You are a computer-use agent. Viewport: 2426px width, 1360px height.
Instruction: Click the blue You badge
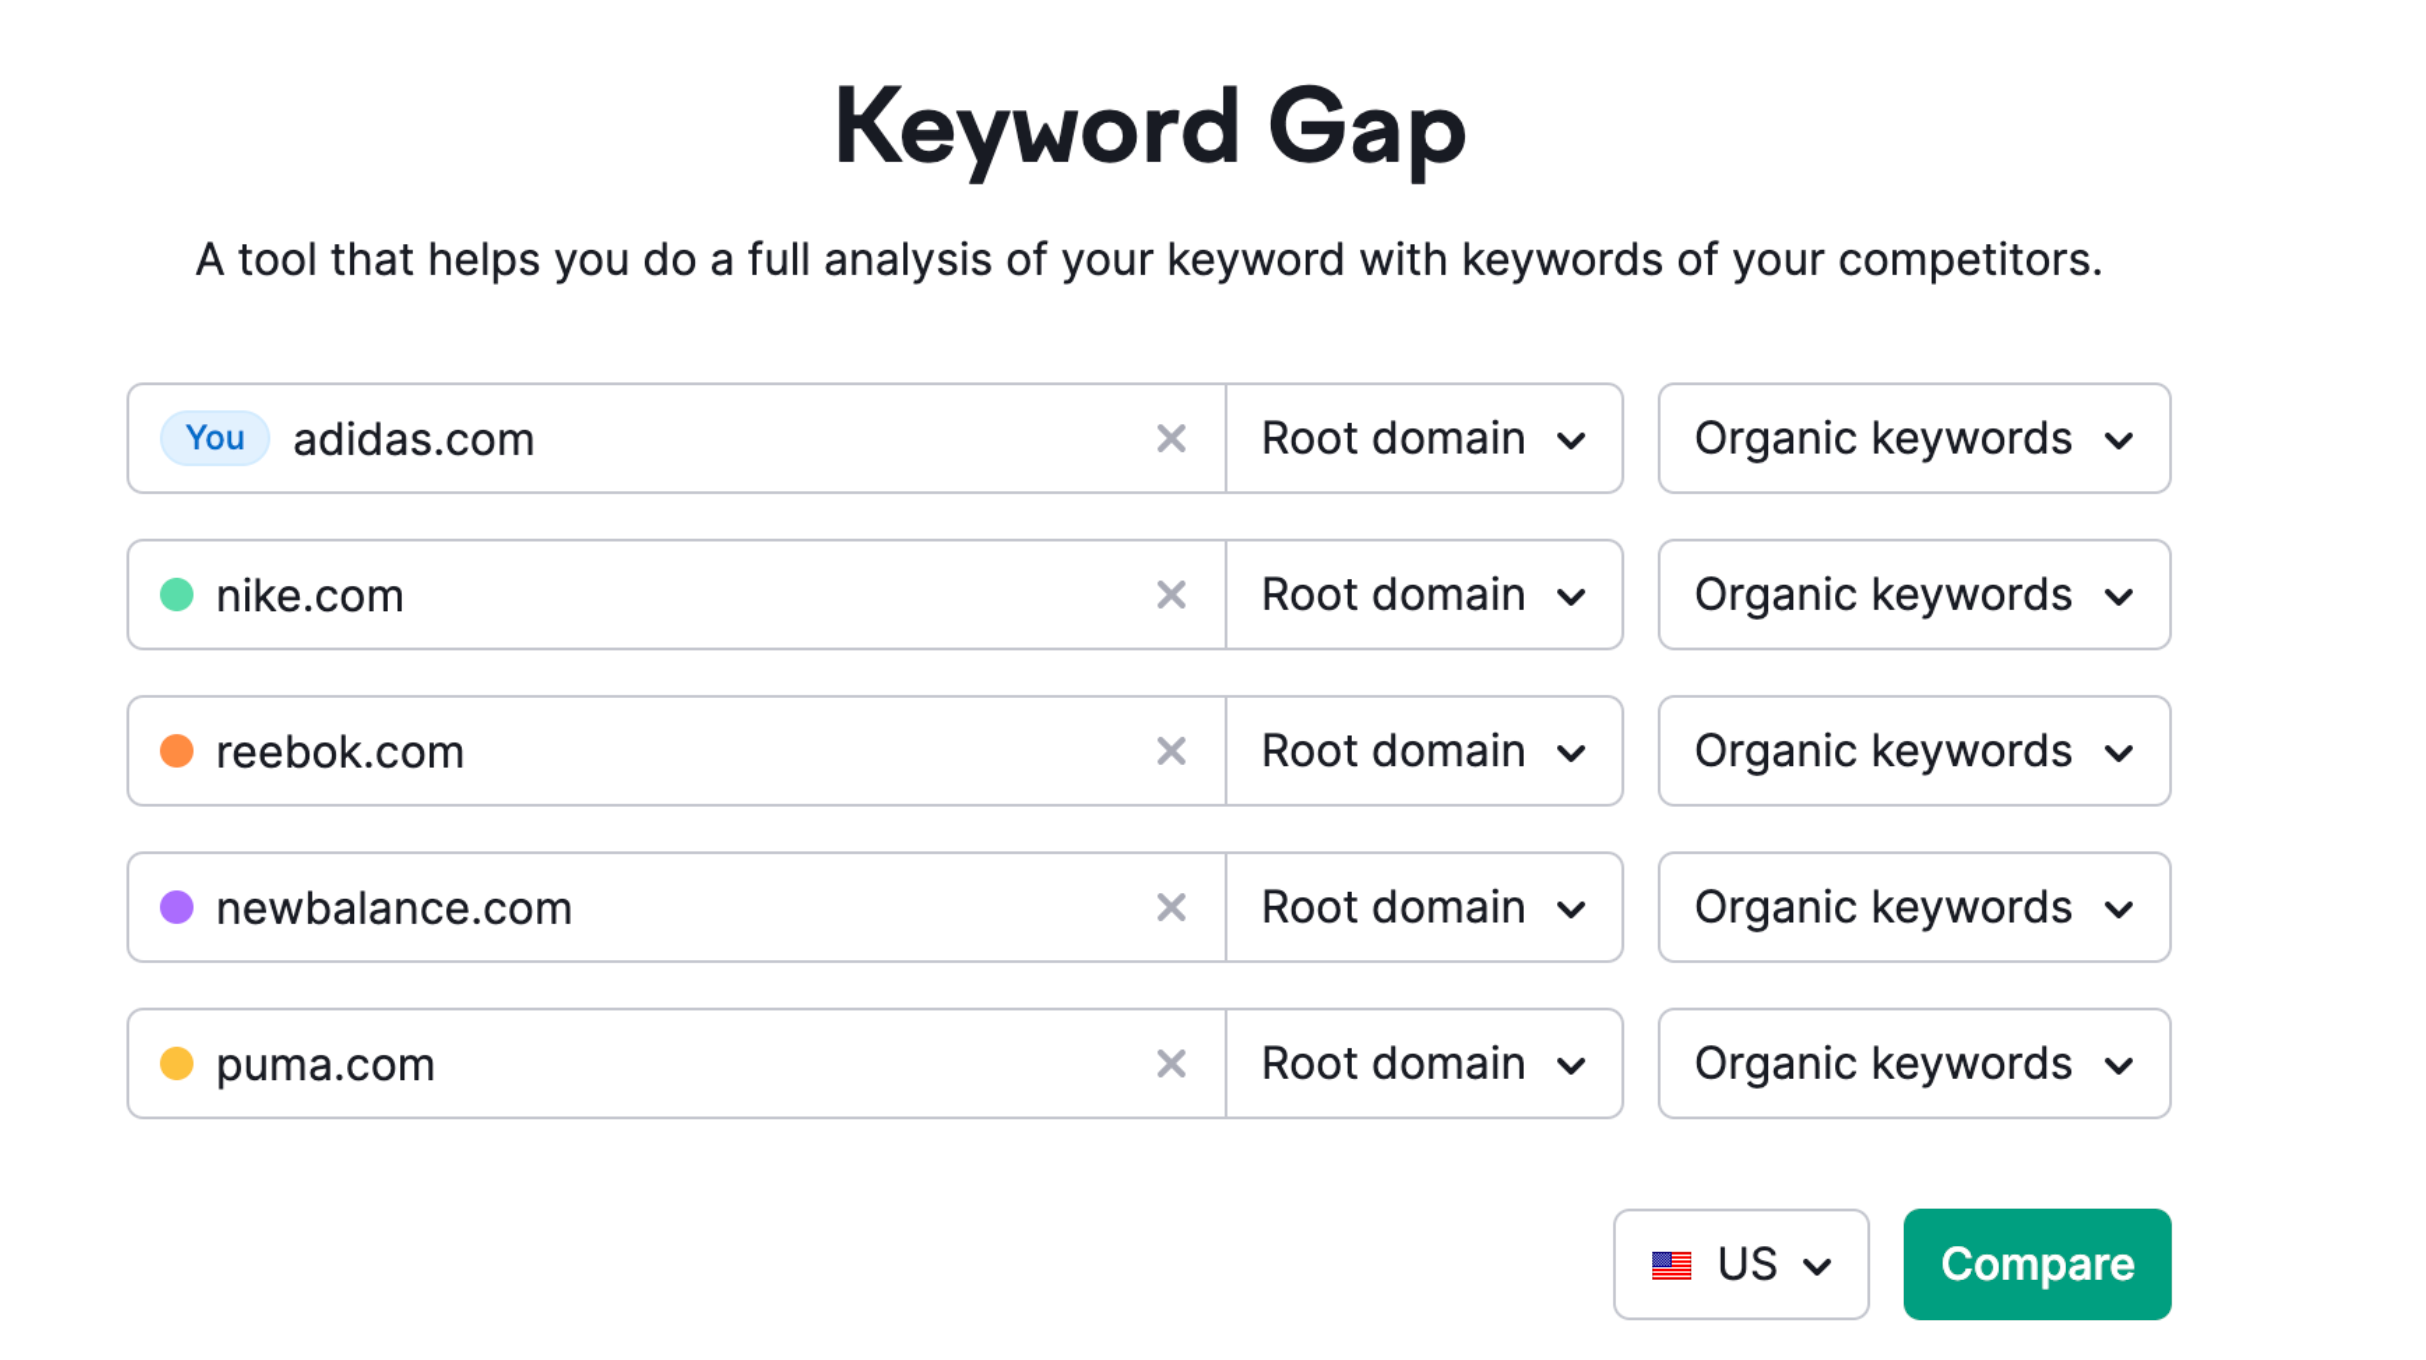point(215,438)
